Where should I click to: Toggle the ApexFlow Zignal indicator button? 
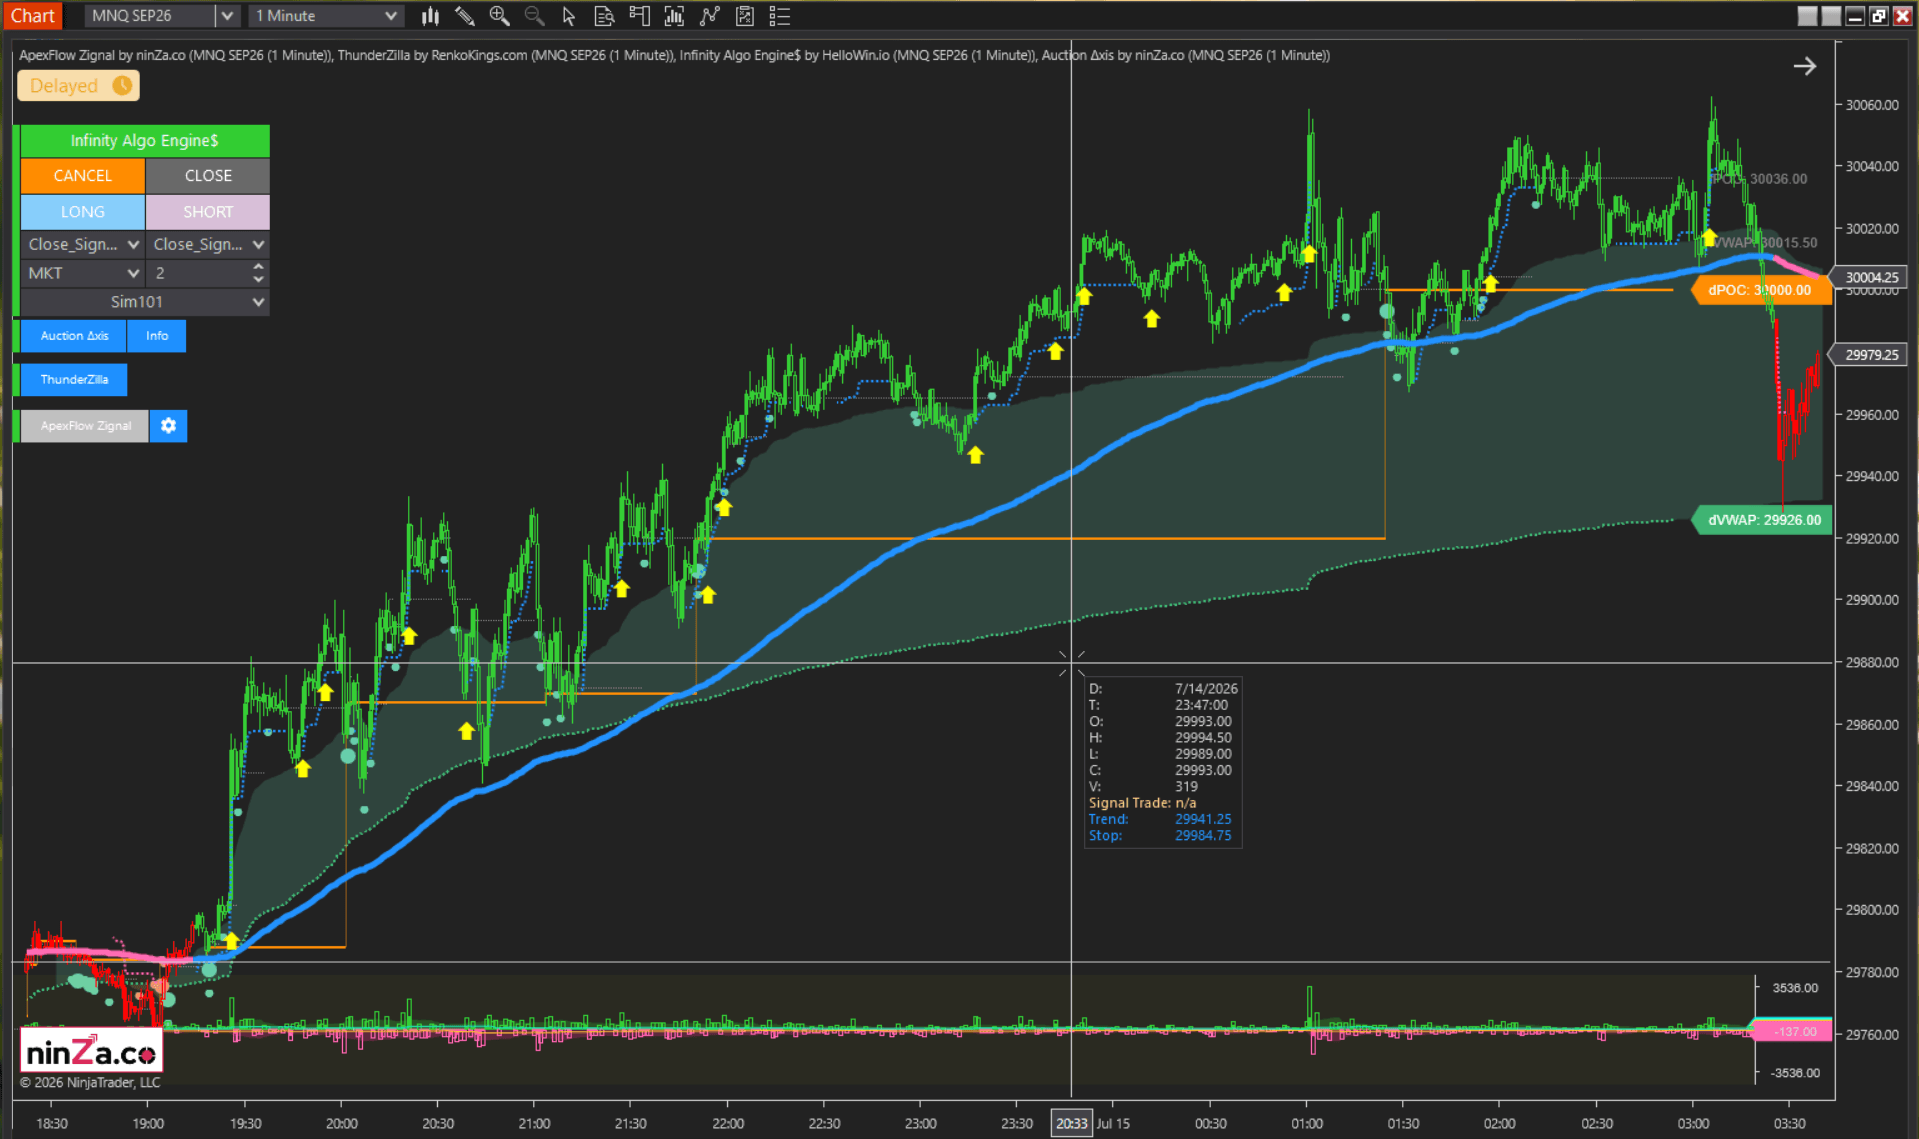tap(85, 426)
